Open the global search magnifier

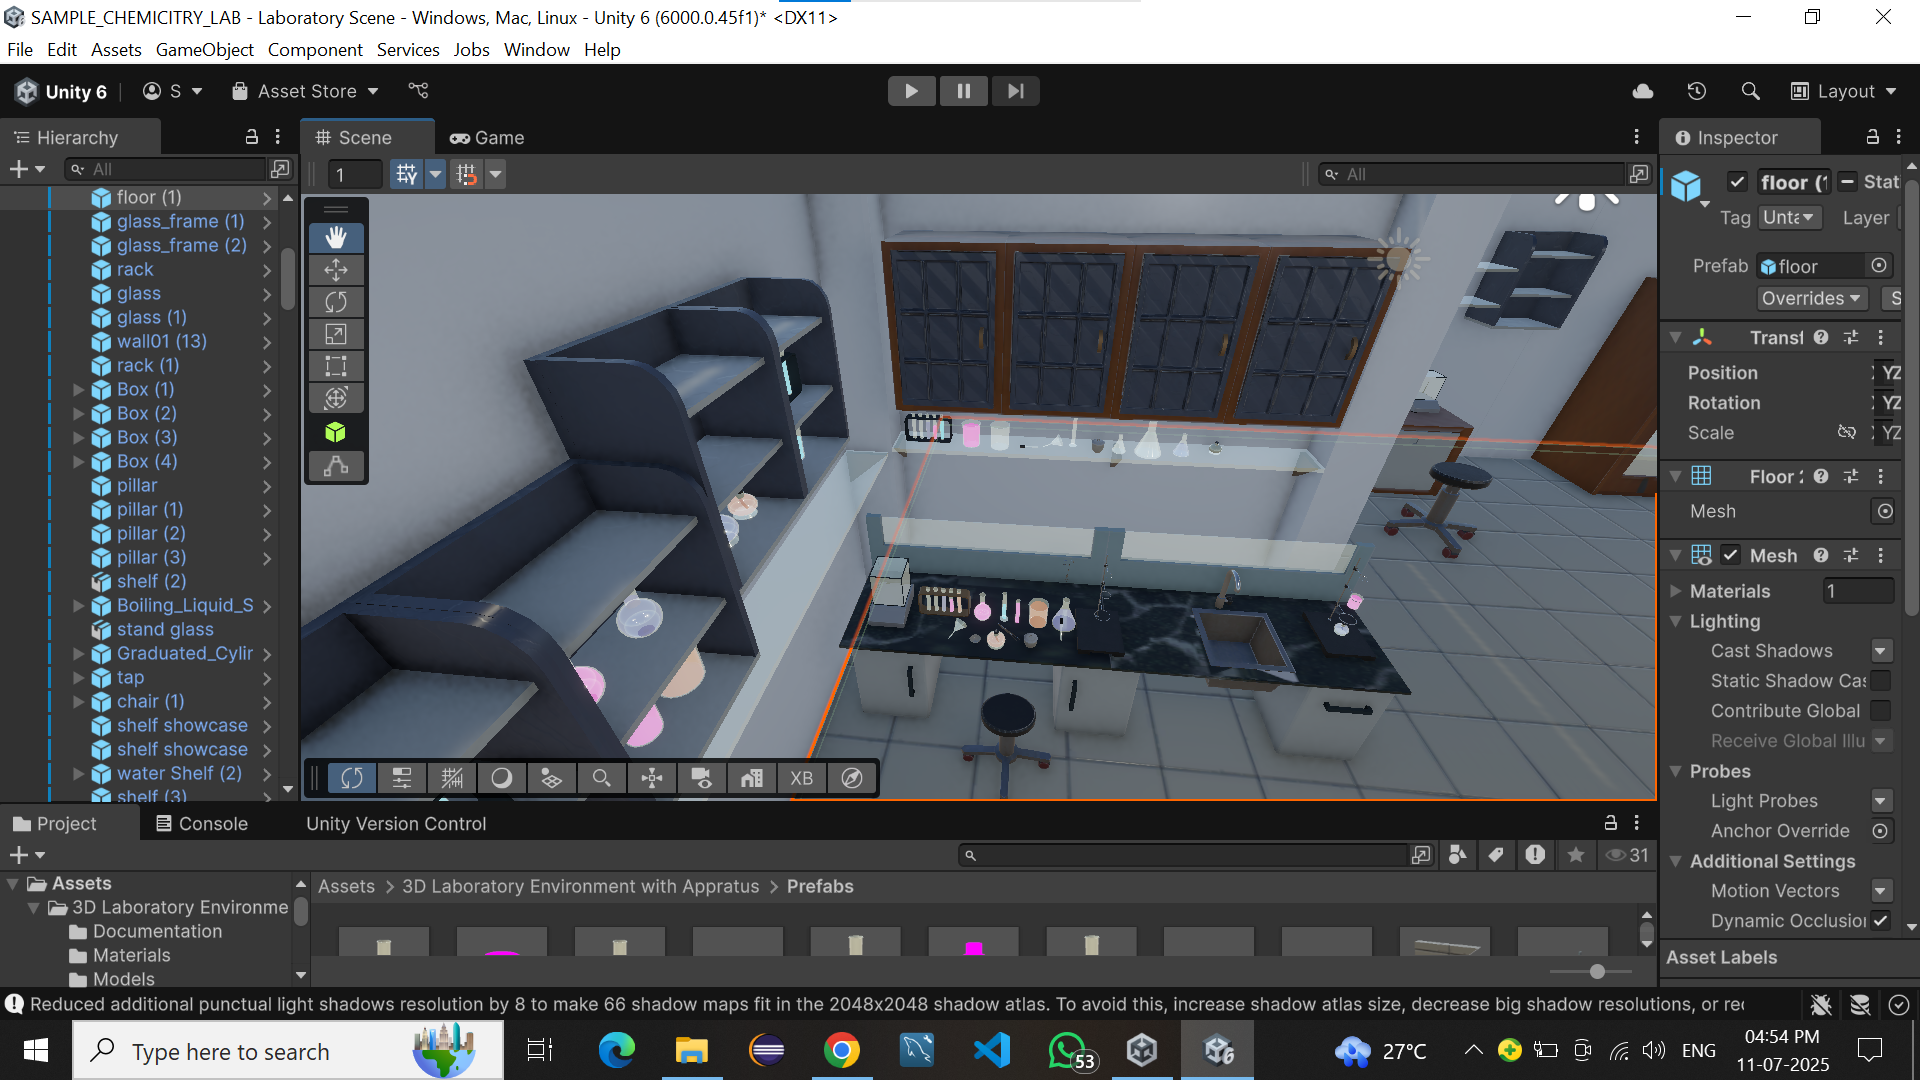pos(1750,91)
